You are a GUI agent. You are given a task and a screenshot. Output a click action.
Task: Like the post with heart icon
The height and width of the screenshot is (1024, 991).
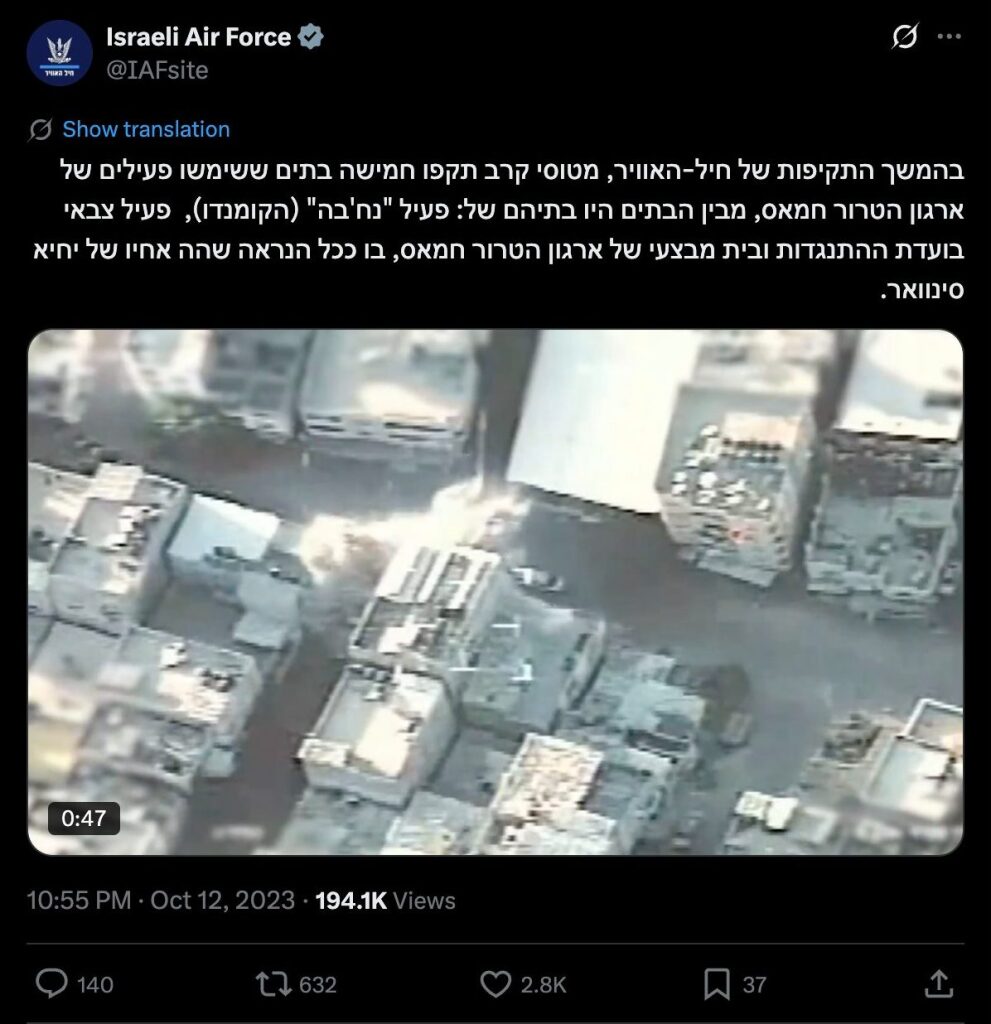coord(496,984)
